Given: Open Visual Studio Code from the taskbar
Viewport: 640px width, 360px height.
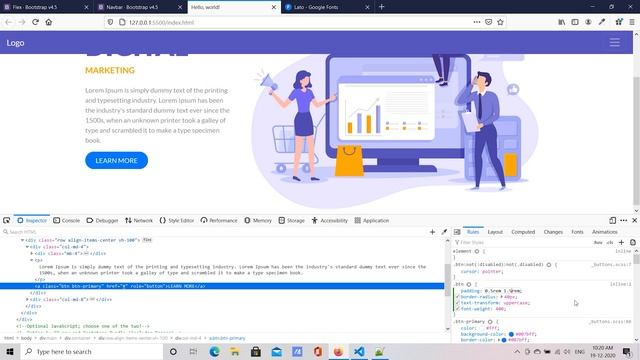Looking at the screenshot, I should click(359, 351).
